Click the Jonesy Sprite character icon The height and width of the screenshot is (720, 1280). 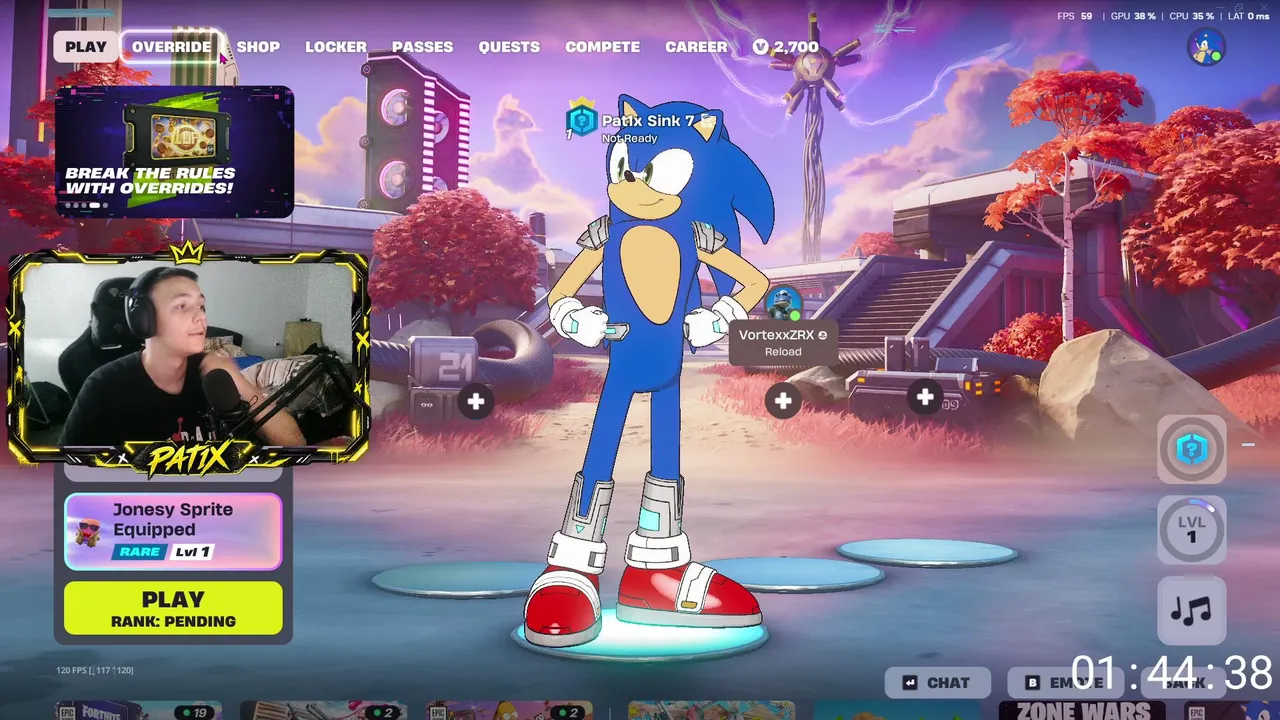coord(88,530)
